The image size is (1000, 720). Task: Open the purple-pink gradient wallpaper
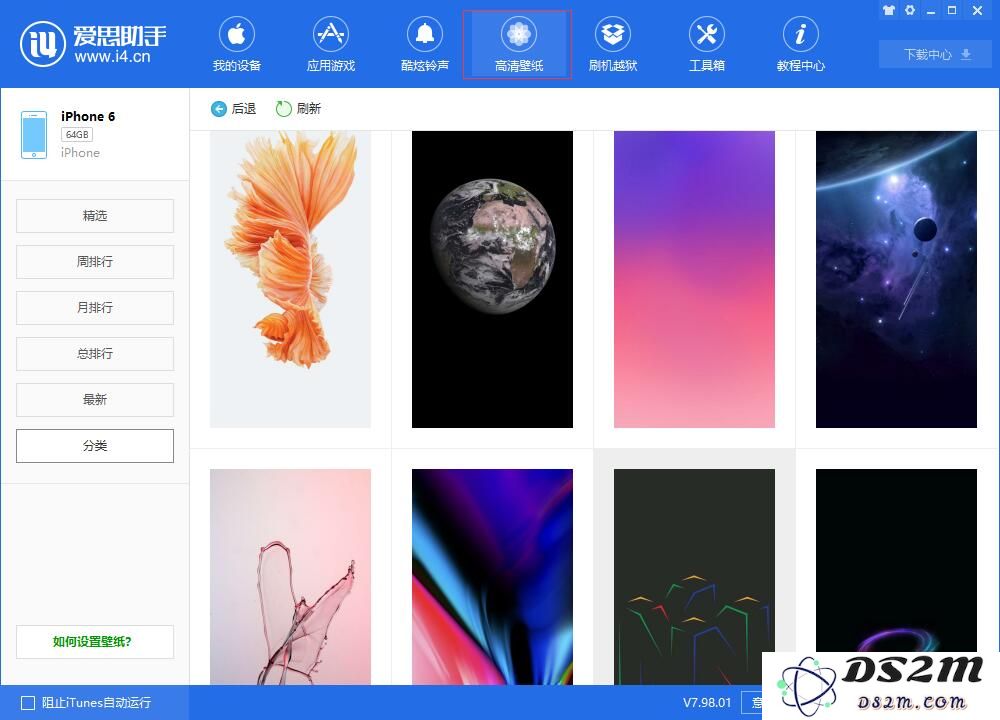coord(695,279)
